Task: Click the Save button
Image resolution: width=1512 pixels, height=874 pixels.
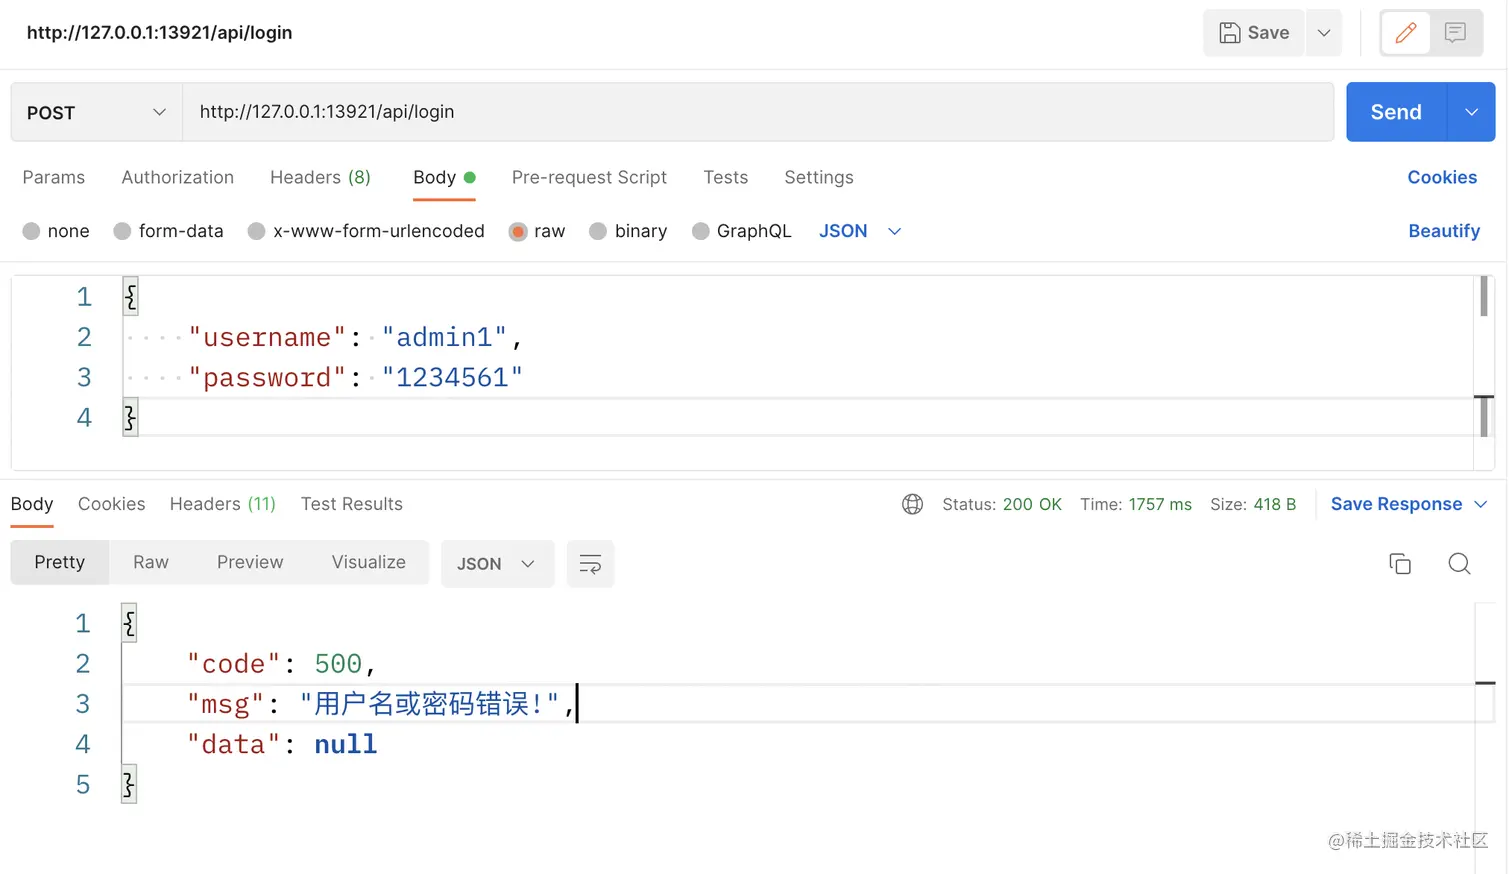Action: pyautogui.click(x=1254, y=33)
